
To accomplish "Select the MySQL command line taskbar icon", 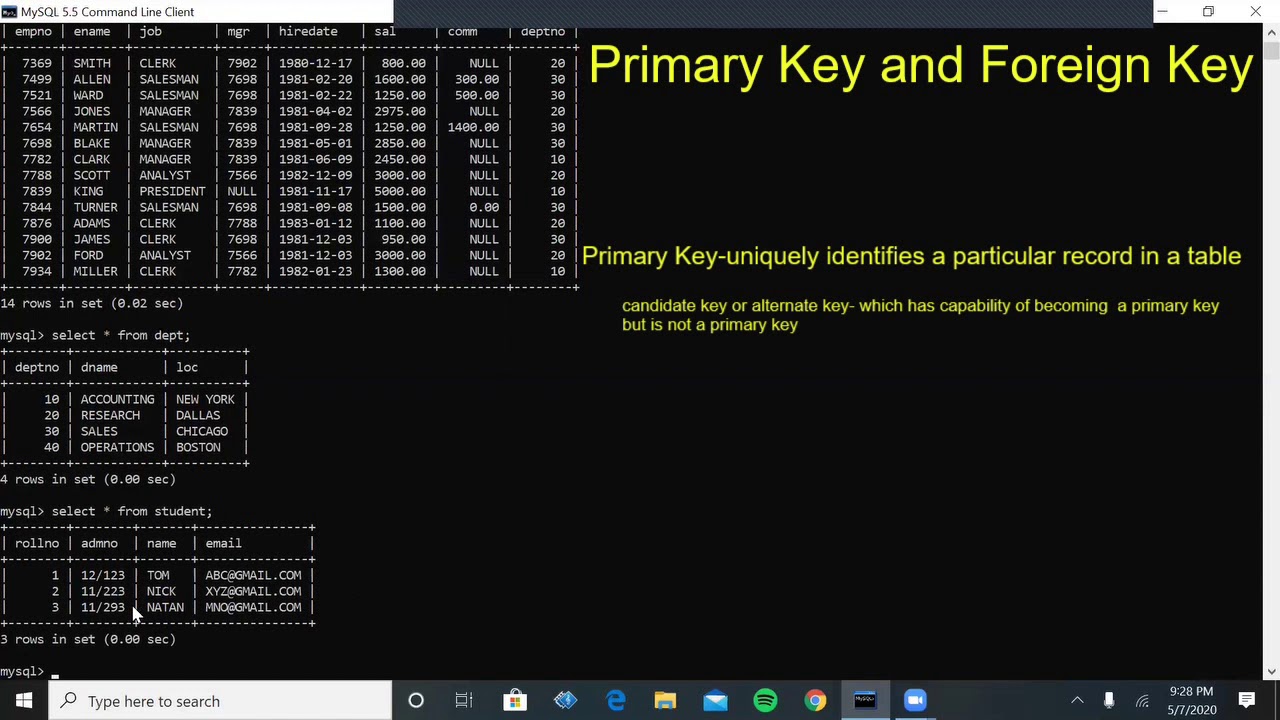I will click(865, 701).
